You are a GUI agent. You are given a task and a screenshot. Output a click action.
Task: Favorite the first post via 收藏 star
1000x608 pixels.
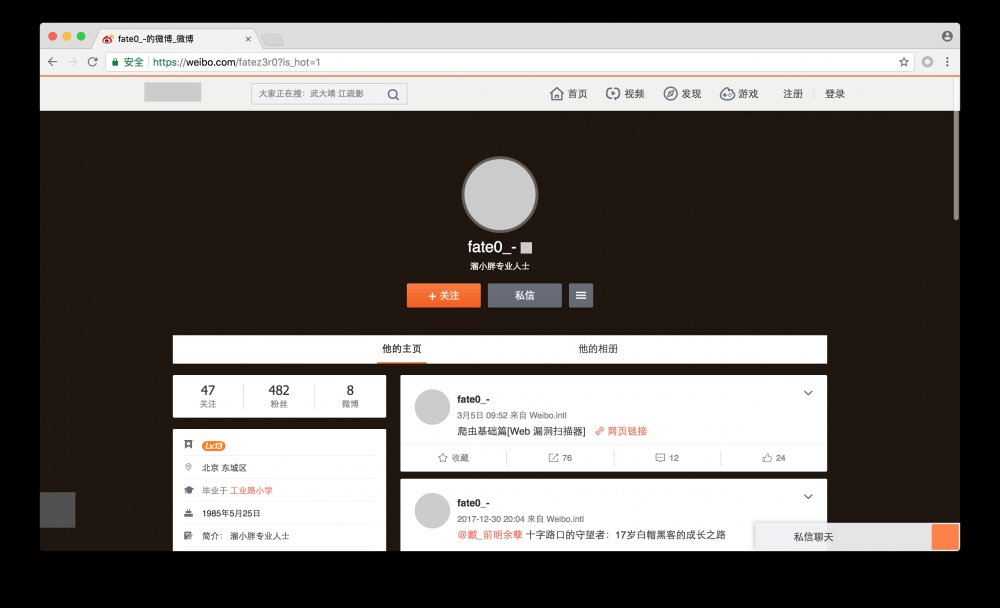(456, 457)
